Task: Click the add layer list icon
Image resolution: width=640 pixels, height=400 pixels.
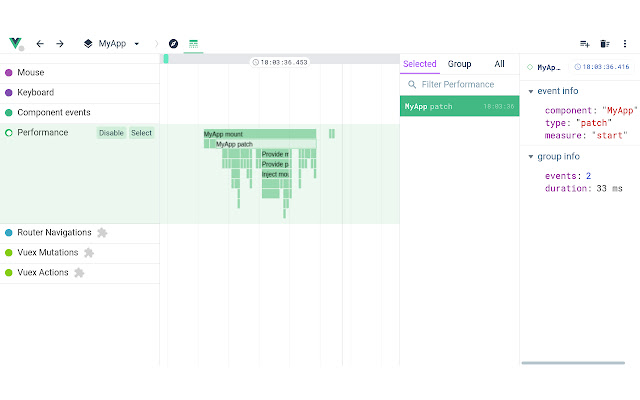Action: click(584, 44)
